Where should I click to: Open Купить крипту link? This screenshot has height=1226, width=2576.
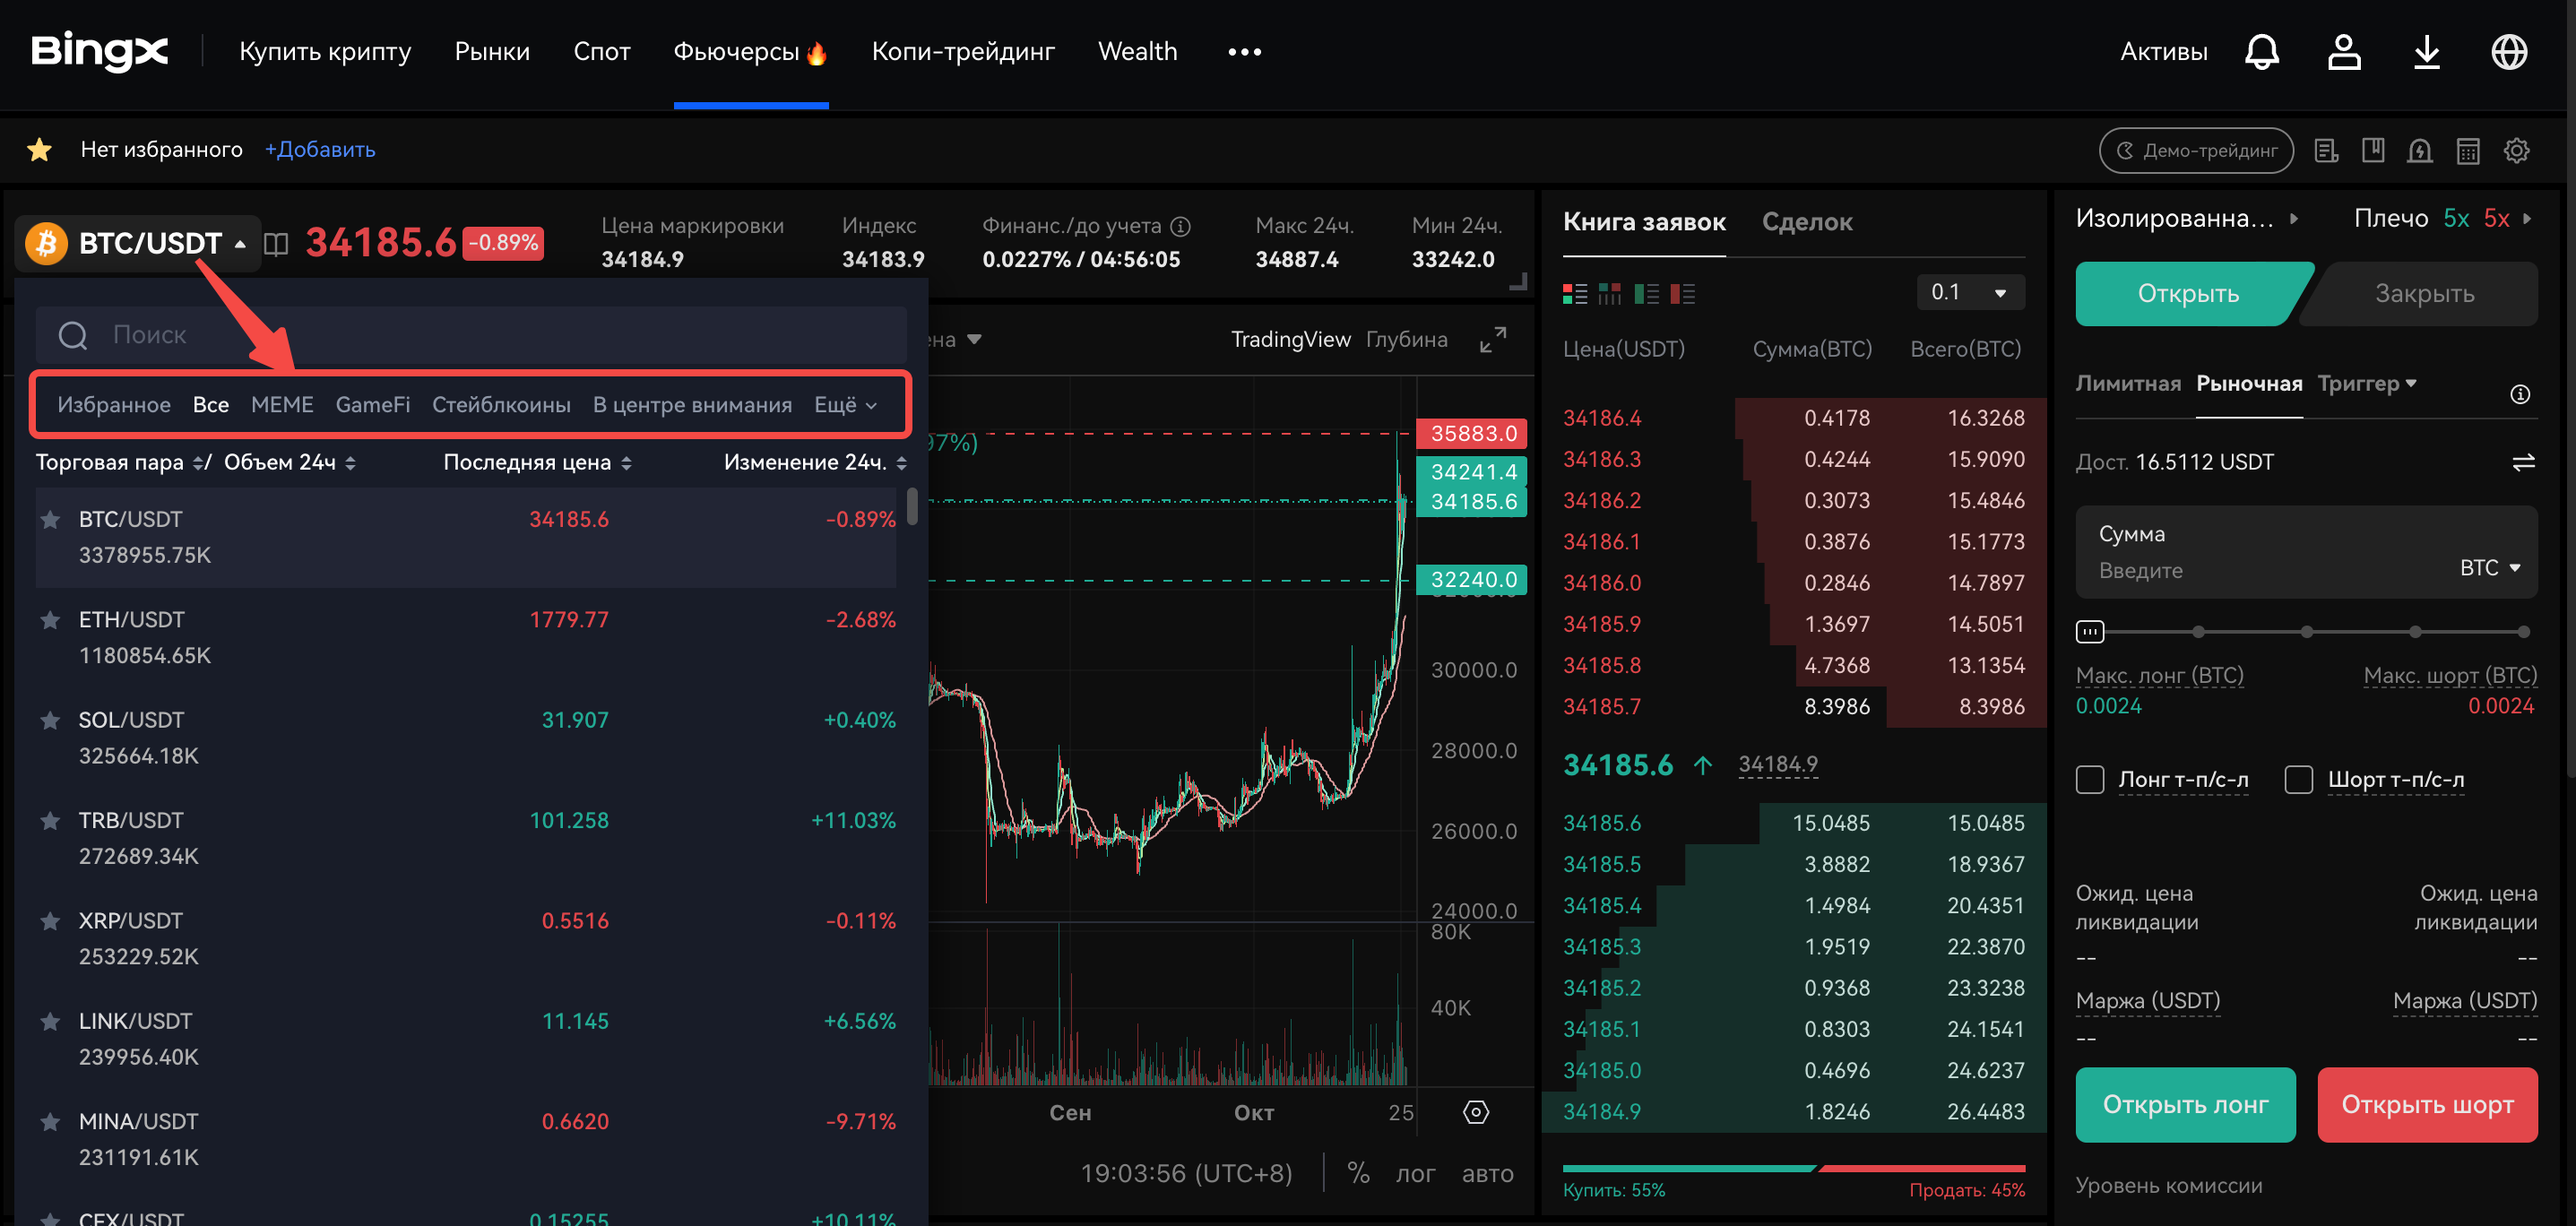[325, 52]
